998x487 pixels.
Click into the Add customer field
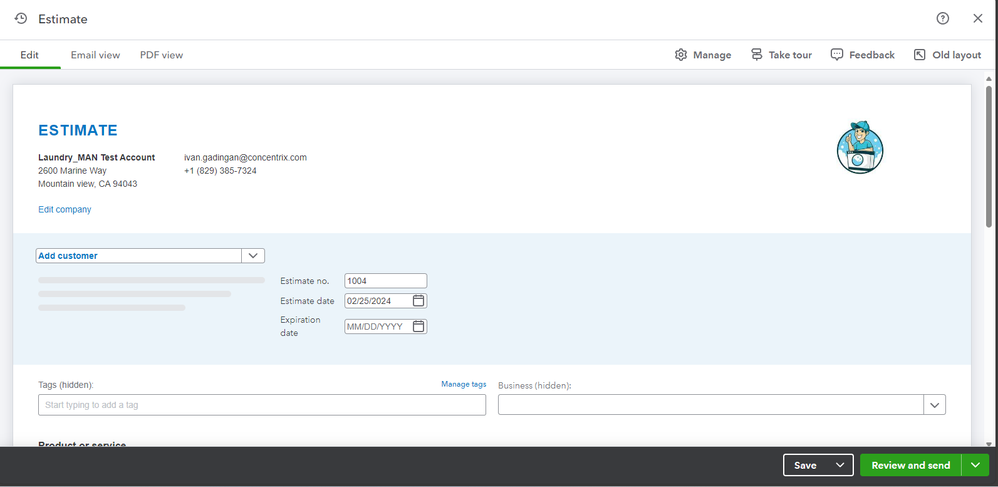(x=139, y=255)
